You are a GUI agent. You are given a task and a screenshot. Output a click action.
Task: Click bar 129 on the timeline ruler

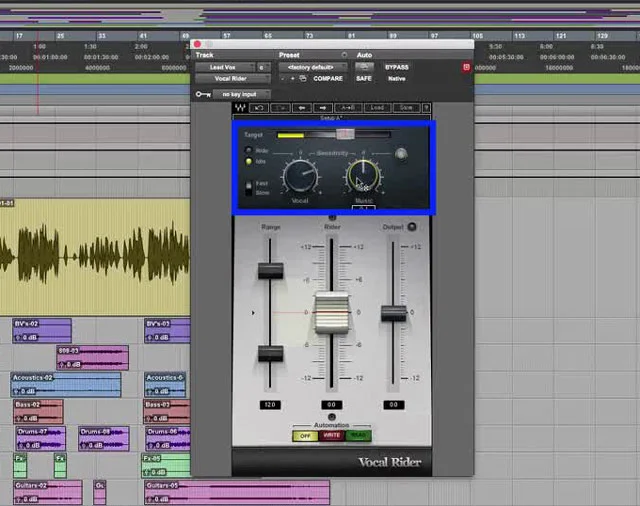602,36
